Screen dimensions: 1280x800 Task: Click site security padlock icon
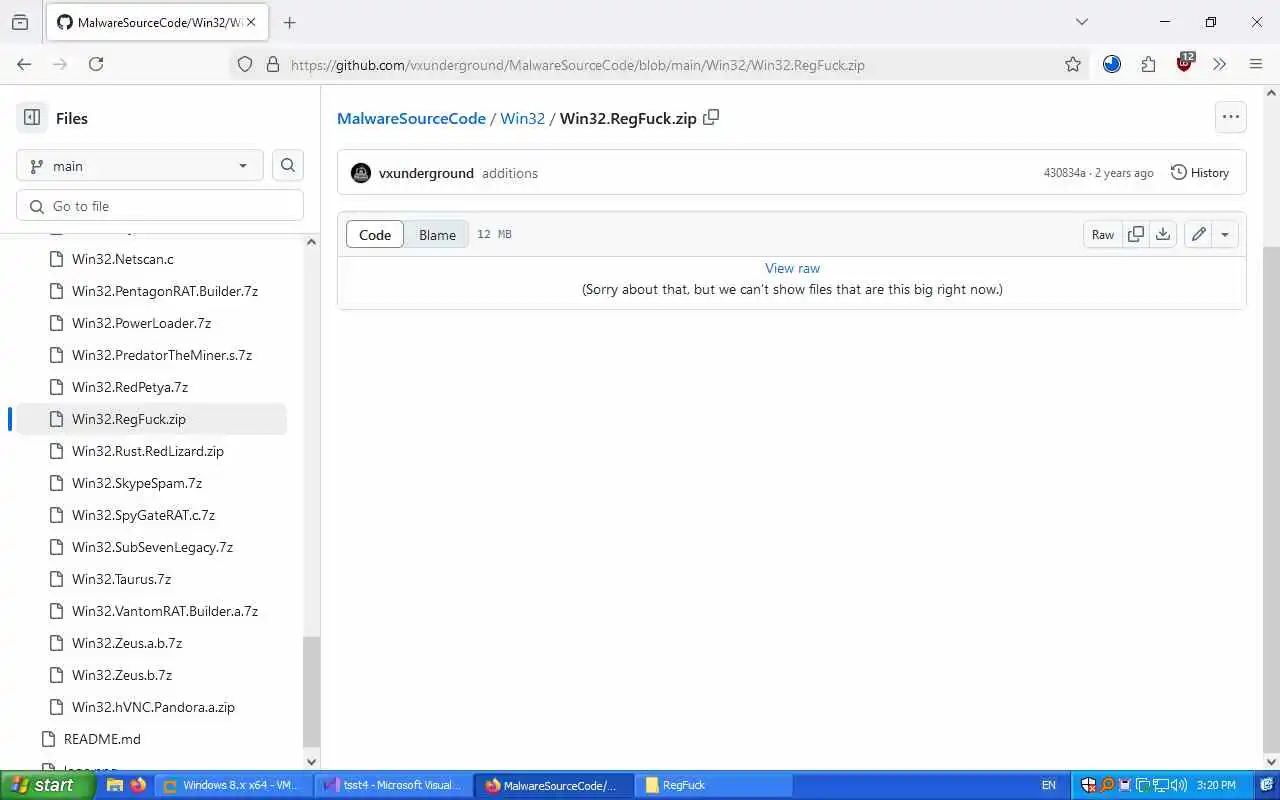pos(272,64)
